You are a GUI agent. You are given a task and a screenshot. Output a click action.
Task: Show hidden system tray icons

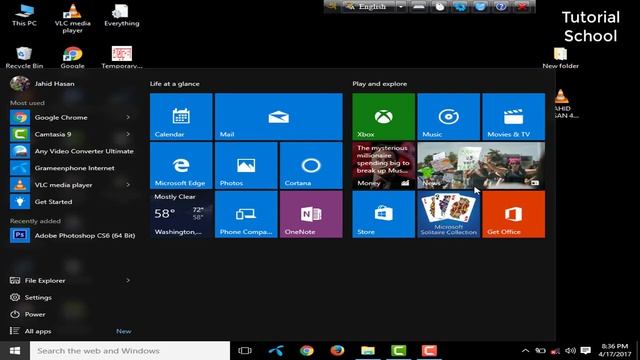525,351
